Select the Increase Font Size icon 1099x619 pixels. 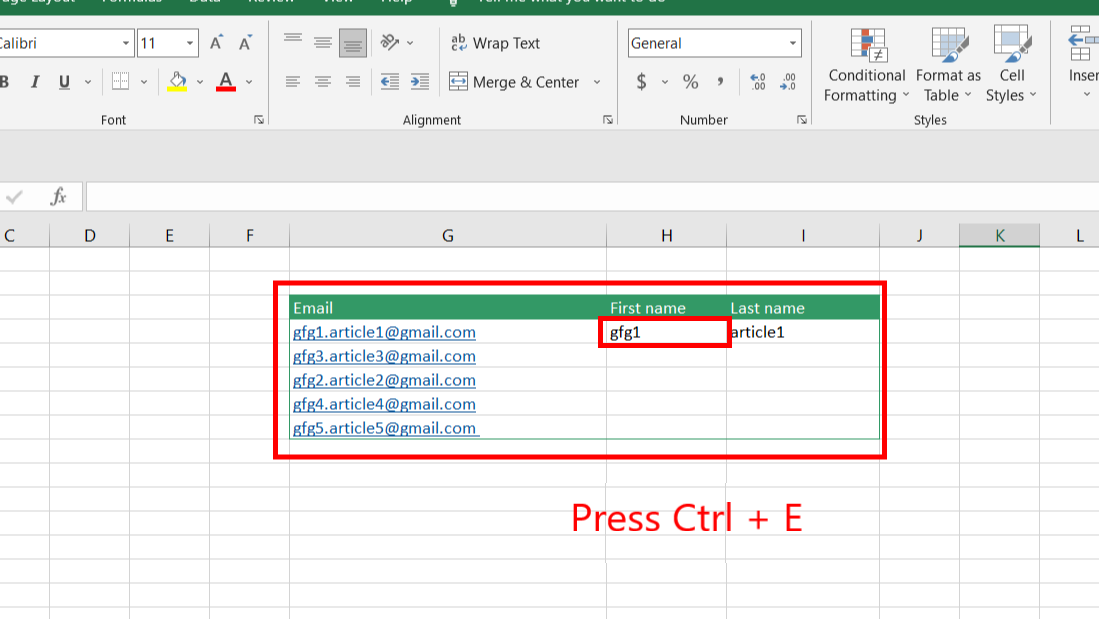coord(216,43)
